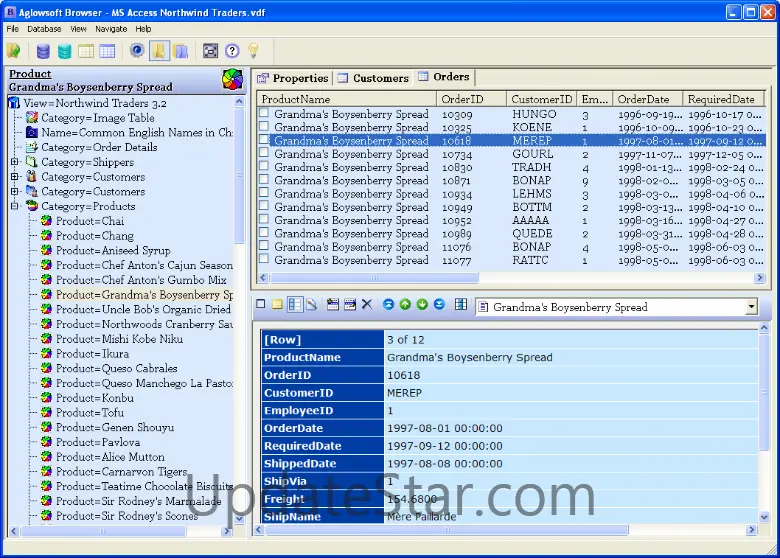The height and width of the screenshot is (558, 780).
Task: Click the tree panel scroll-down arrow
Action: click(239, 518)
